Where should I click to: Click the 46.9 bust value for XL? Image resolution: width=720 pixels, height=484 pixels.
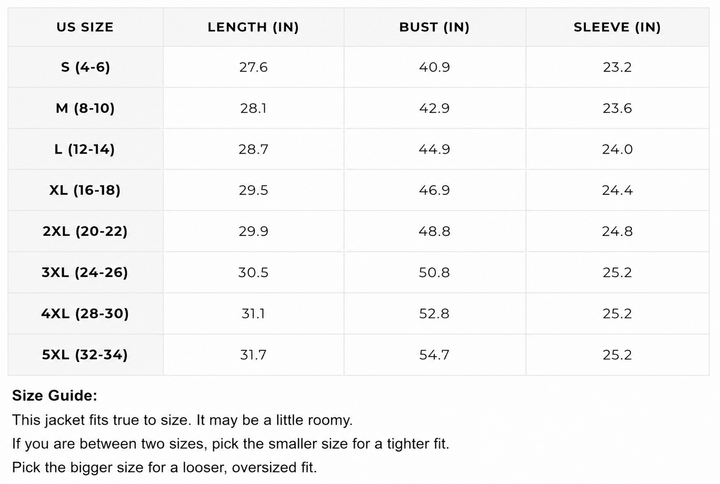pos(434,190)
